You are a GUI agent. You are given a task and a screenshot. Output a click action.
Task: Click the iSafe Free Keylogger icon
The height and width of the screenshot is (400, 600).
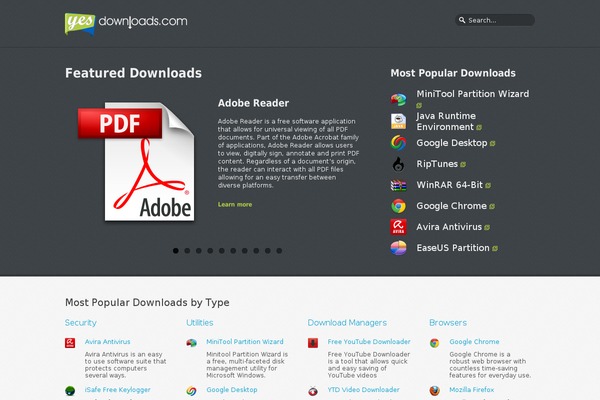(x=70, y=391)
